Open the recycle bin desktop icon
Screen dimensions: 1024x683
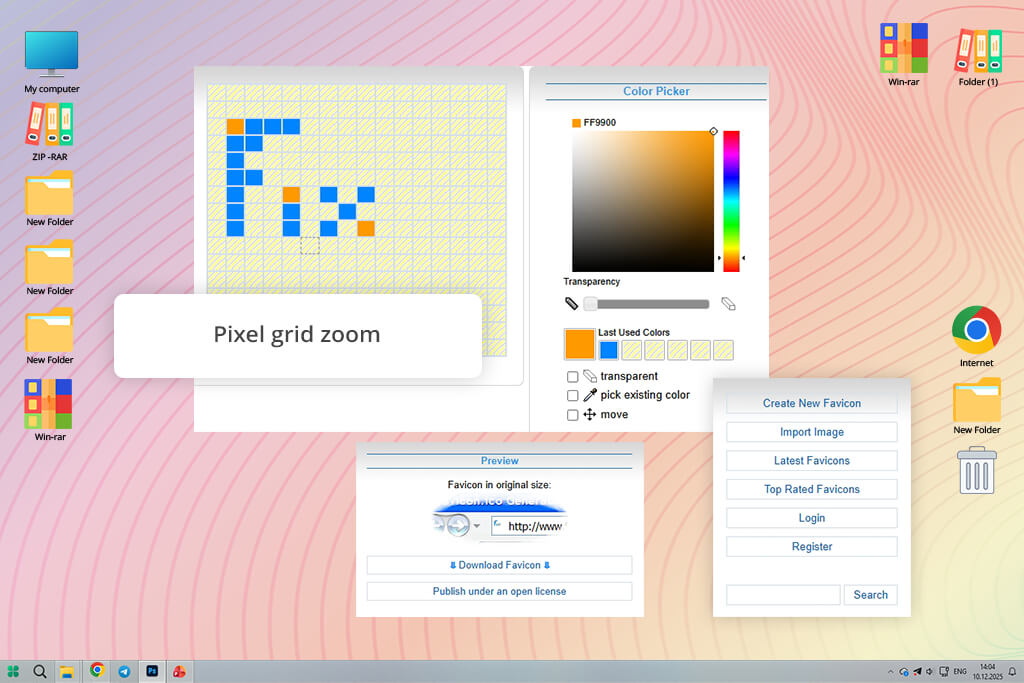tap(976, 470)
